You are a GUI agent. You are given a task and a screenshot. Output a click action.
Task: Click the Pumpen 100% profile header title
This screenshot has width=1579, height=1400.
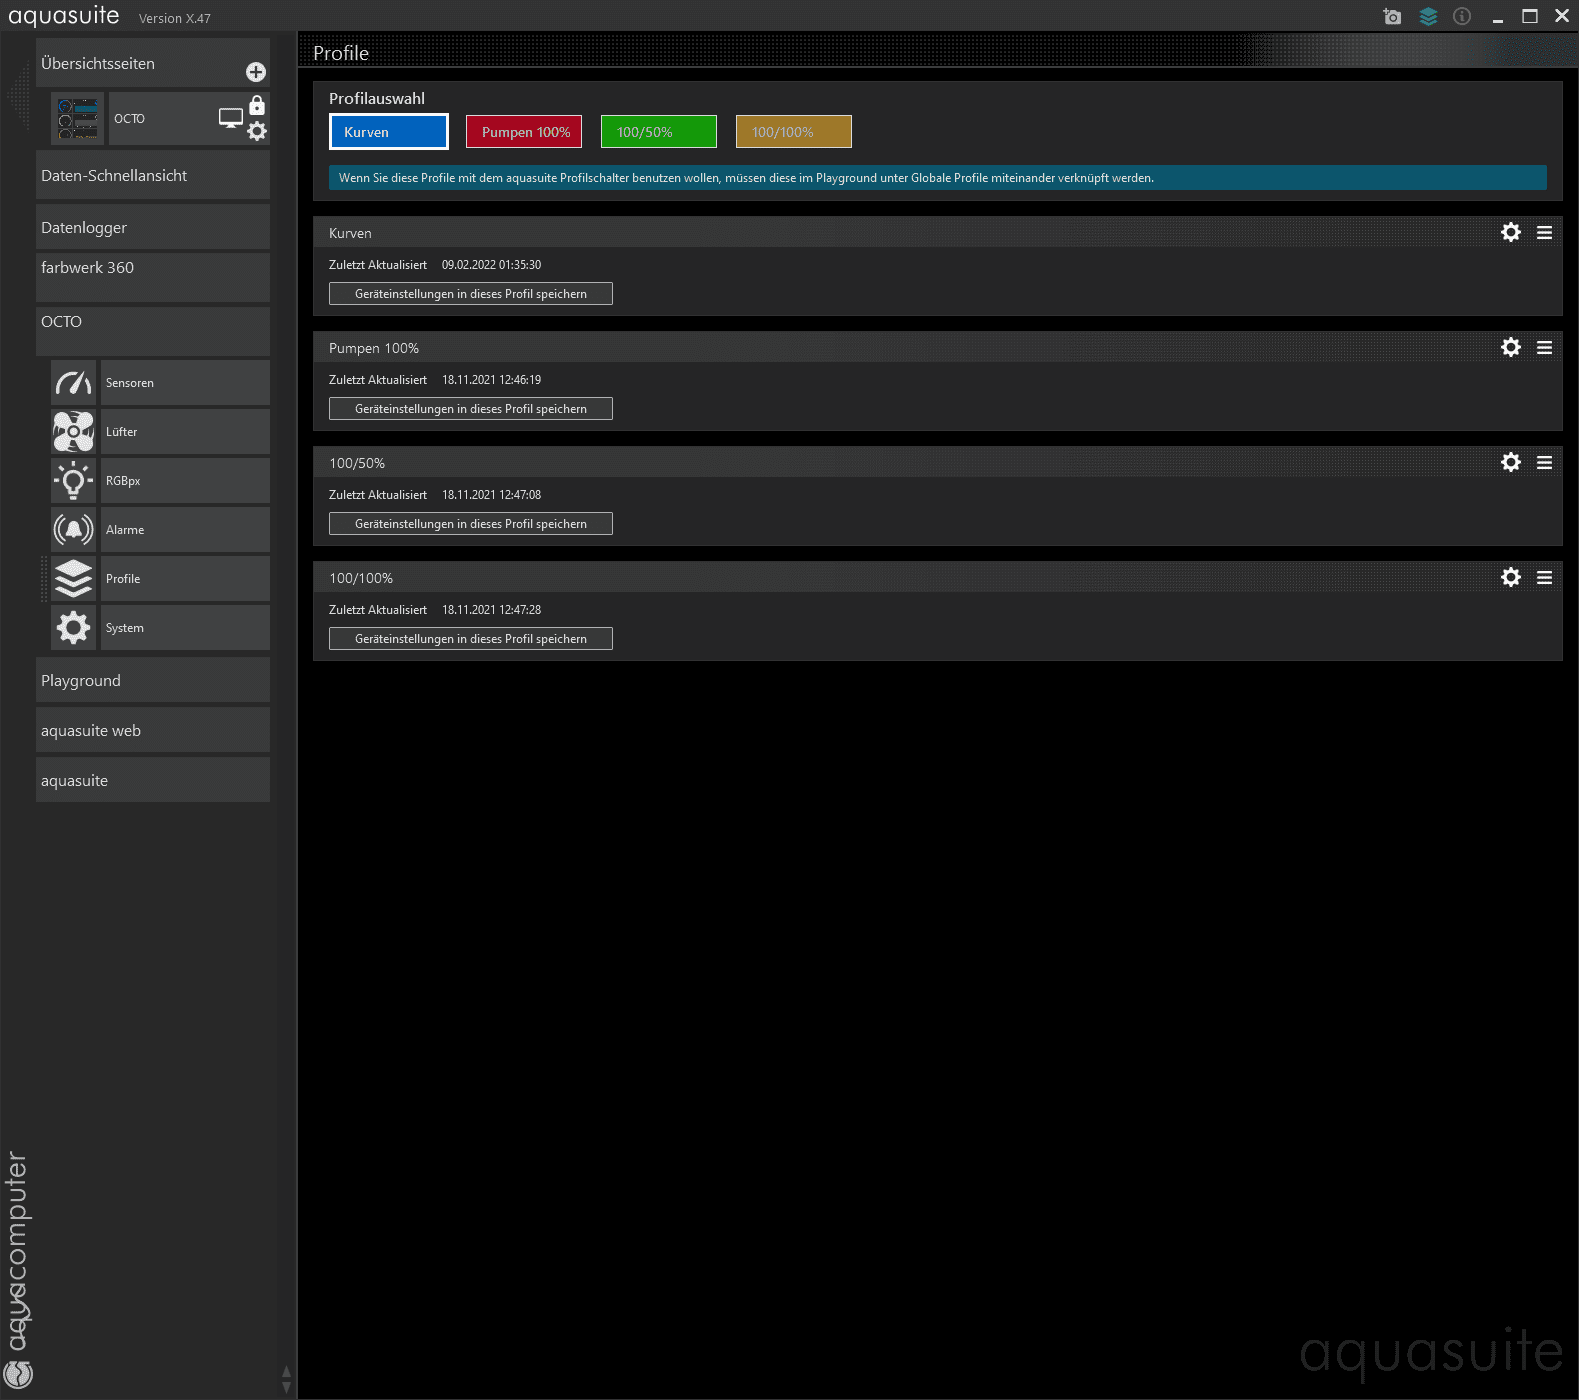click(x=374, y=348)
